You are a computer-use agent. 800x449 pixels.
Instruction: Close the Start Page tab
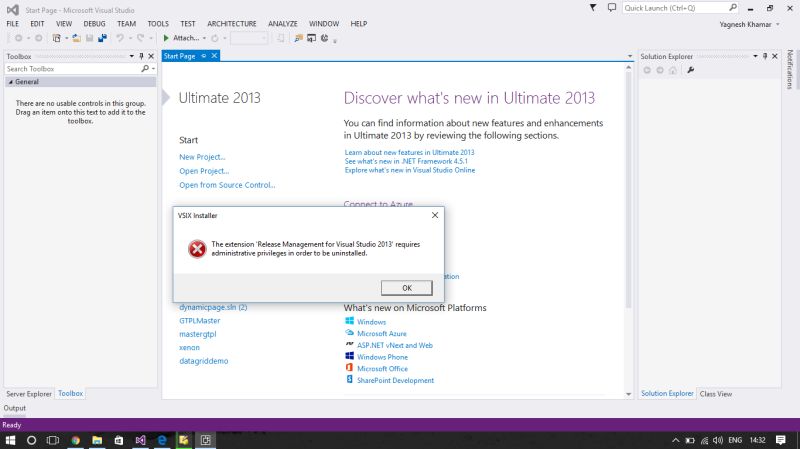click(214, 56)
